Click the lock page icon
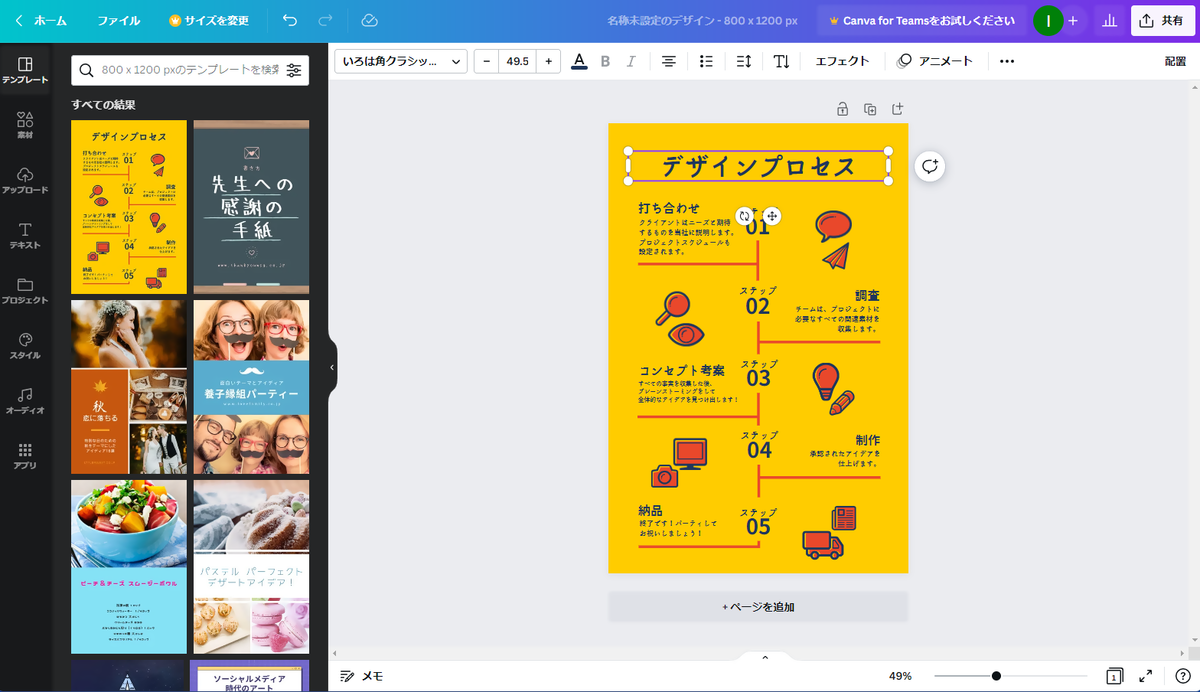This screenshot has width=1200, height=692. 842,108
